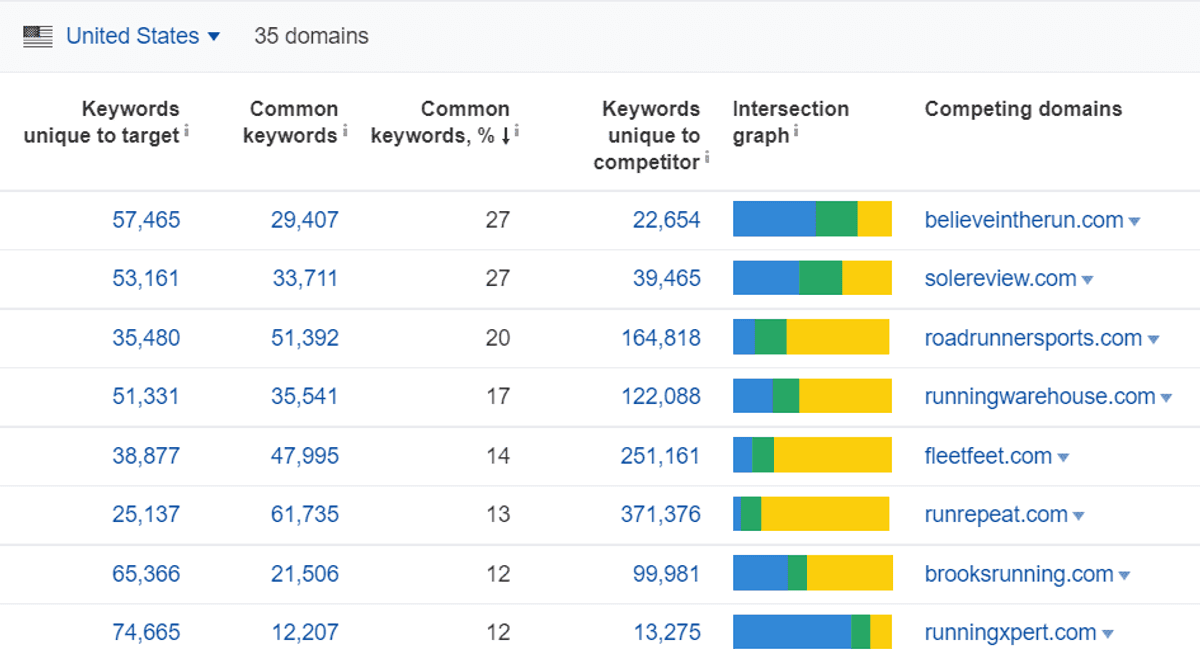Expand dropdown arrow next to runningxpert.com
Screen dimensions: 1200x656
(x=1107, y=635)
